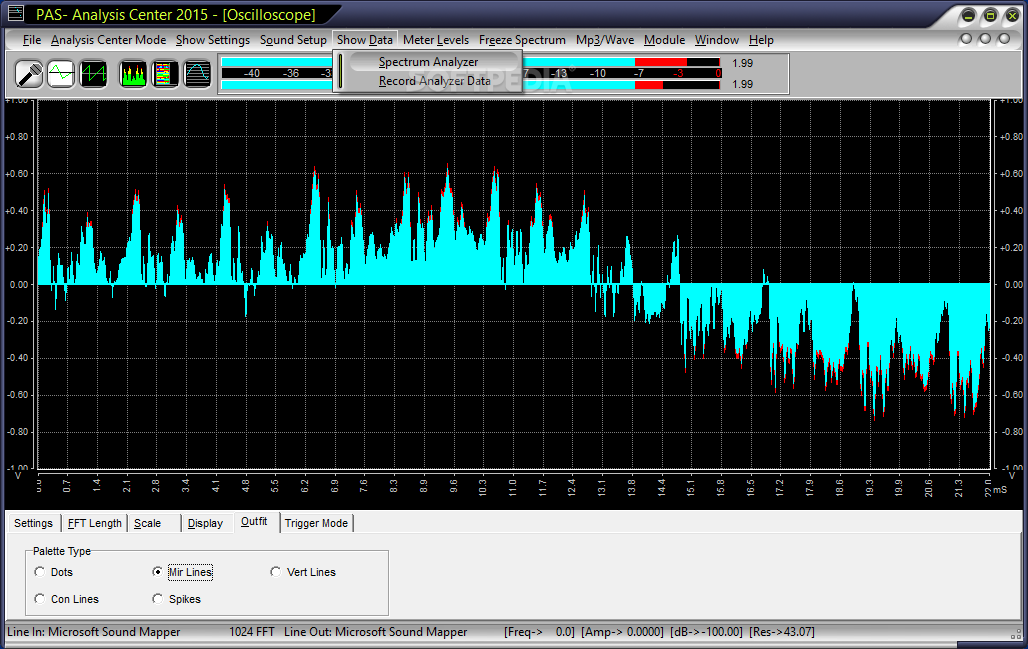Open the Module menu
Viewport: 1028px width, 649px height.
[x=664, y=40]
